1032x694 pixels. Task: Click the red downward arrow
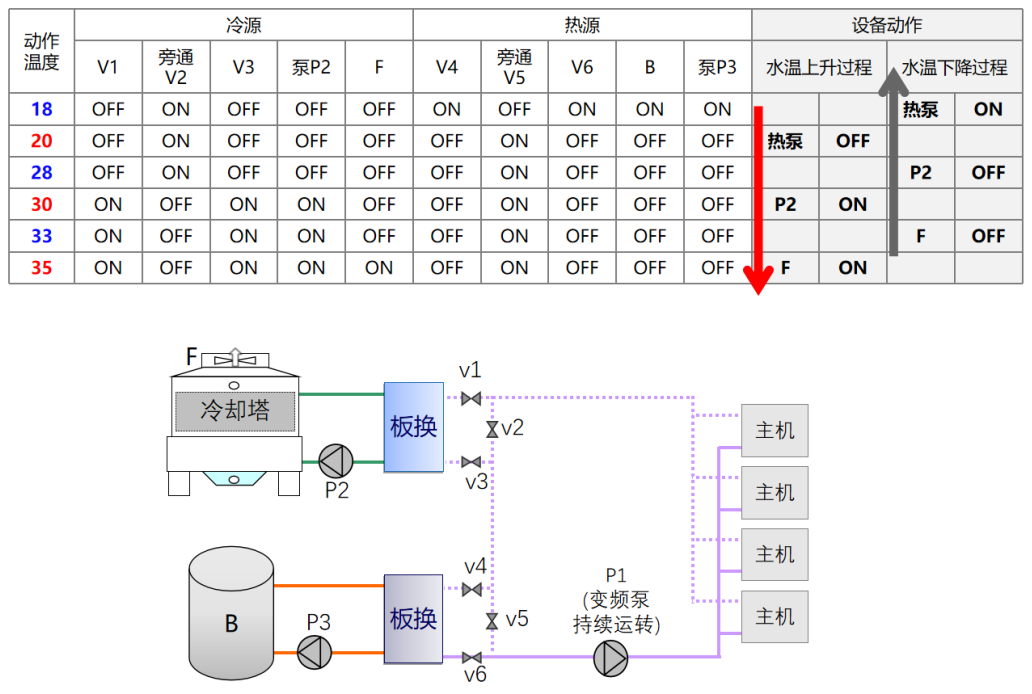coord(758,200)
